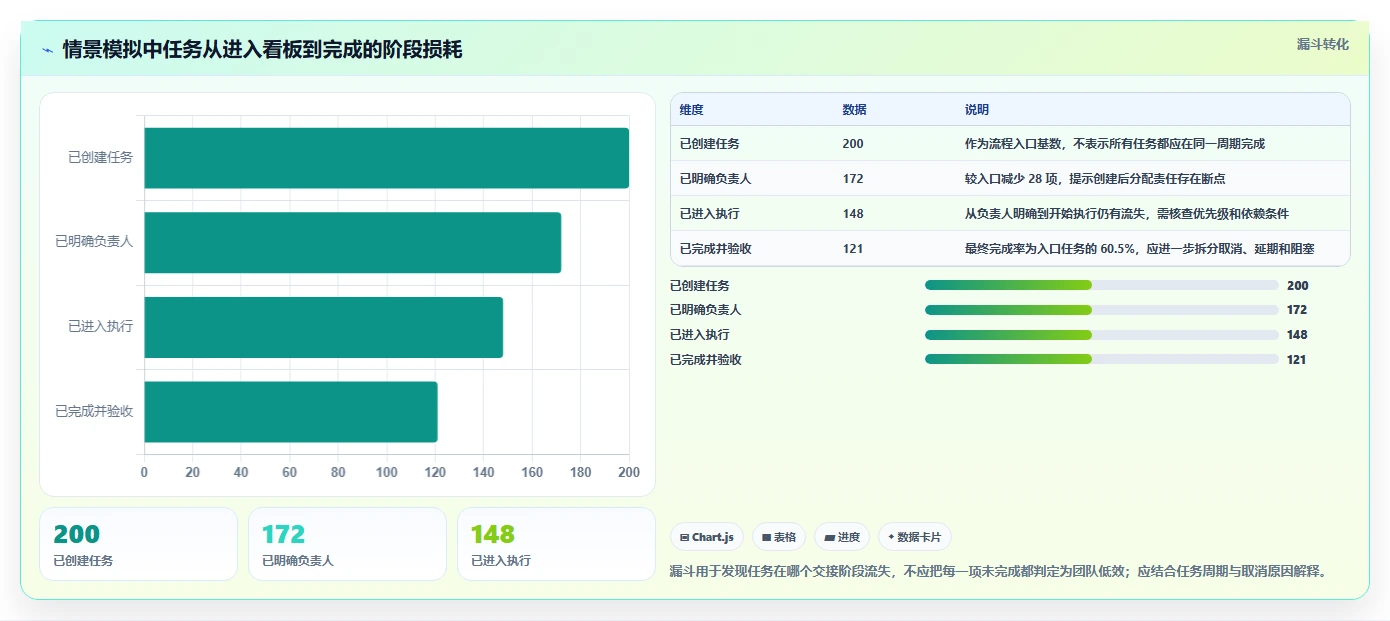Click the footer note starting 漏斗用于发现任务
1390x621 pixels.
pos(999,572)
